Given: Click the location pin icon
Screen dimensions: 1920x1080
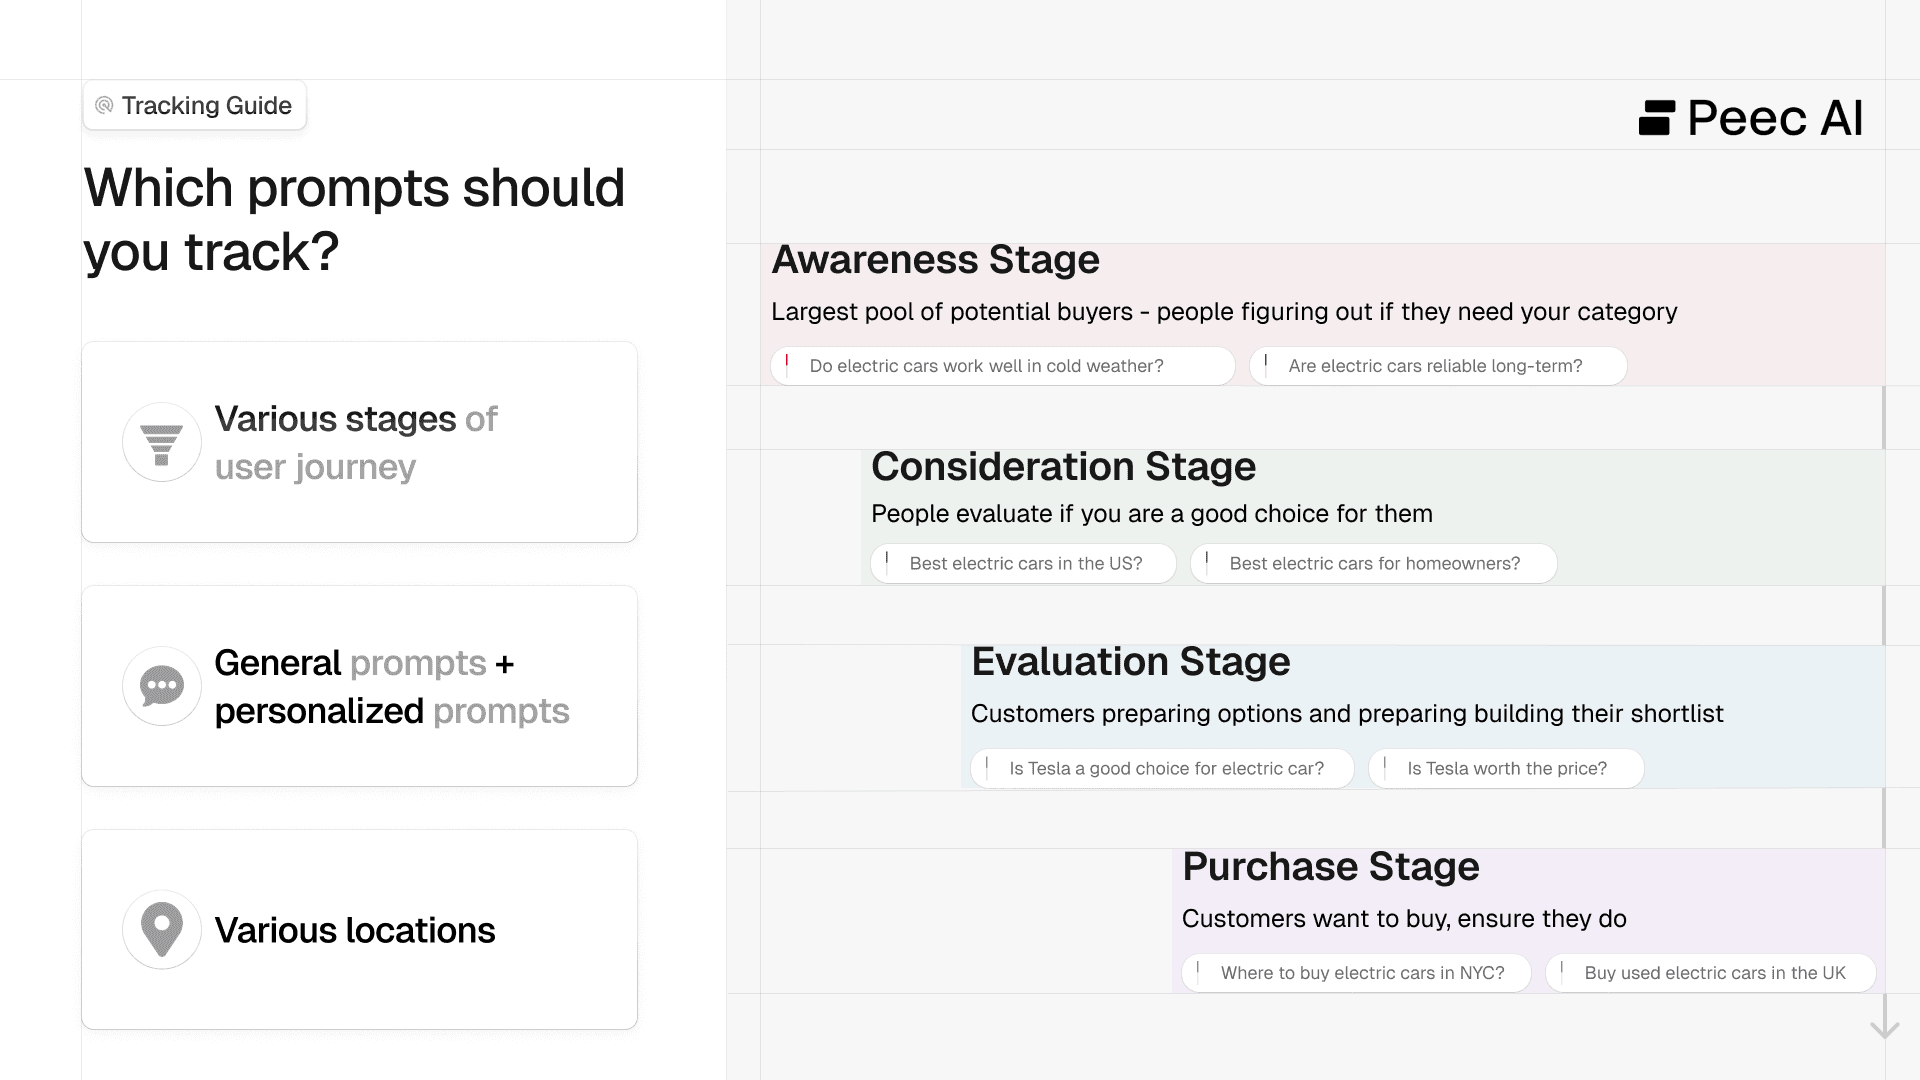Looking at the screenshot, I should click(x=161, y=929).
